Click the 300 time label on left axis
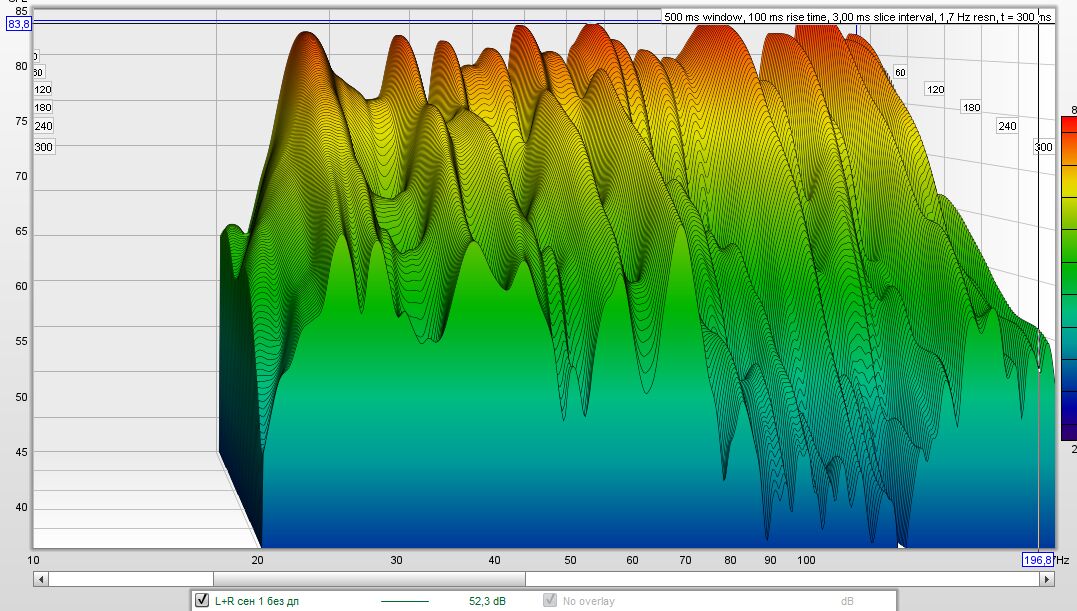Image resolution: width=1077 pixels, height=611 pixels. (x=43, y=147)
